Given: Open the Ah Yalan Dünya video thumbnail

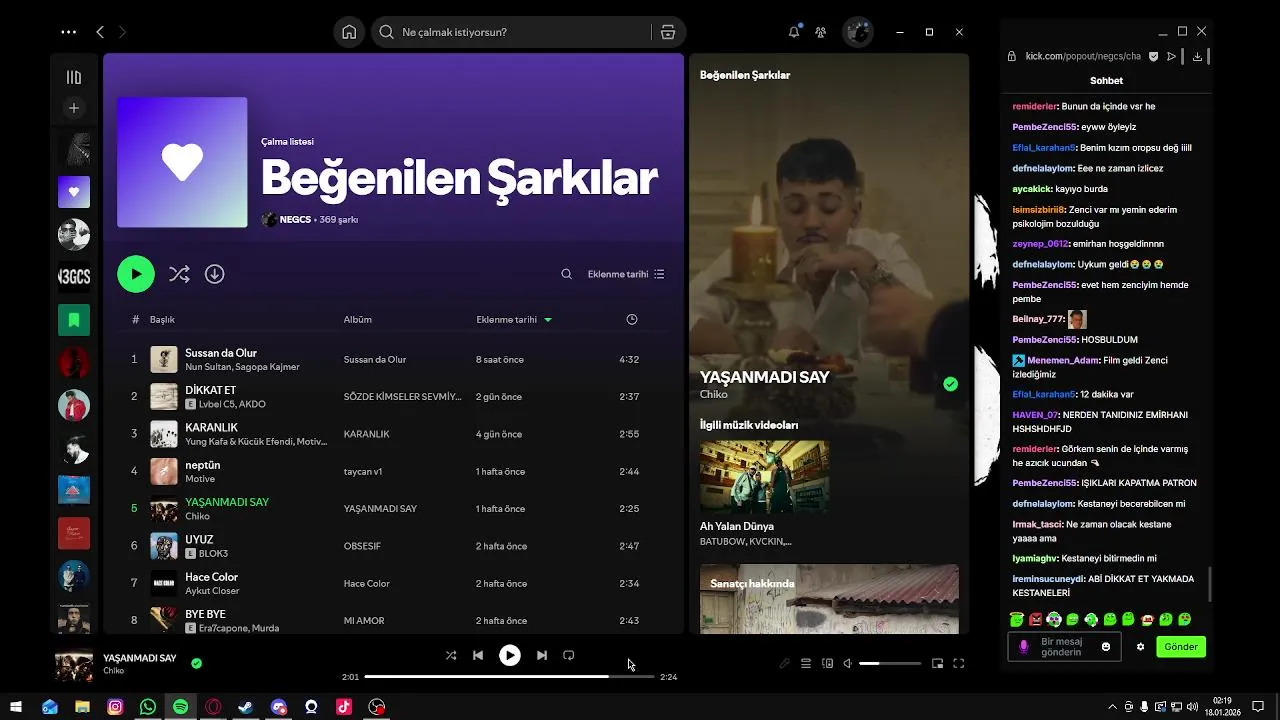Looking at the screenshot, I should point(764,476).
